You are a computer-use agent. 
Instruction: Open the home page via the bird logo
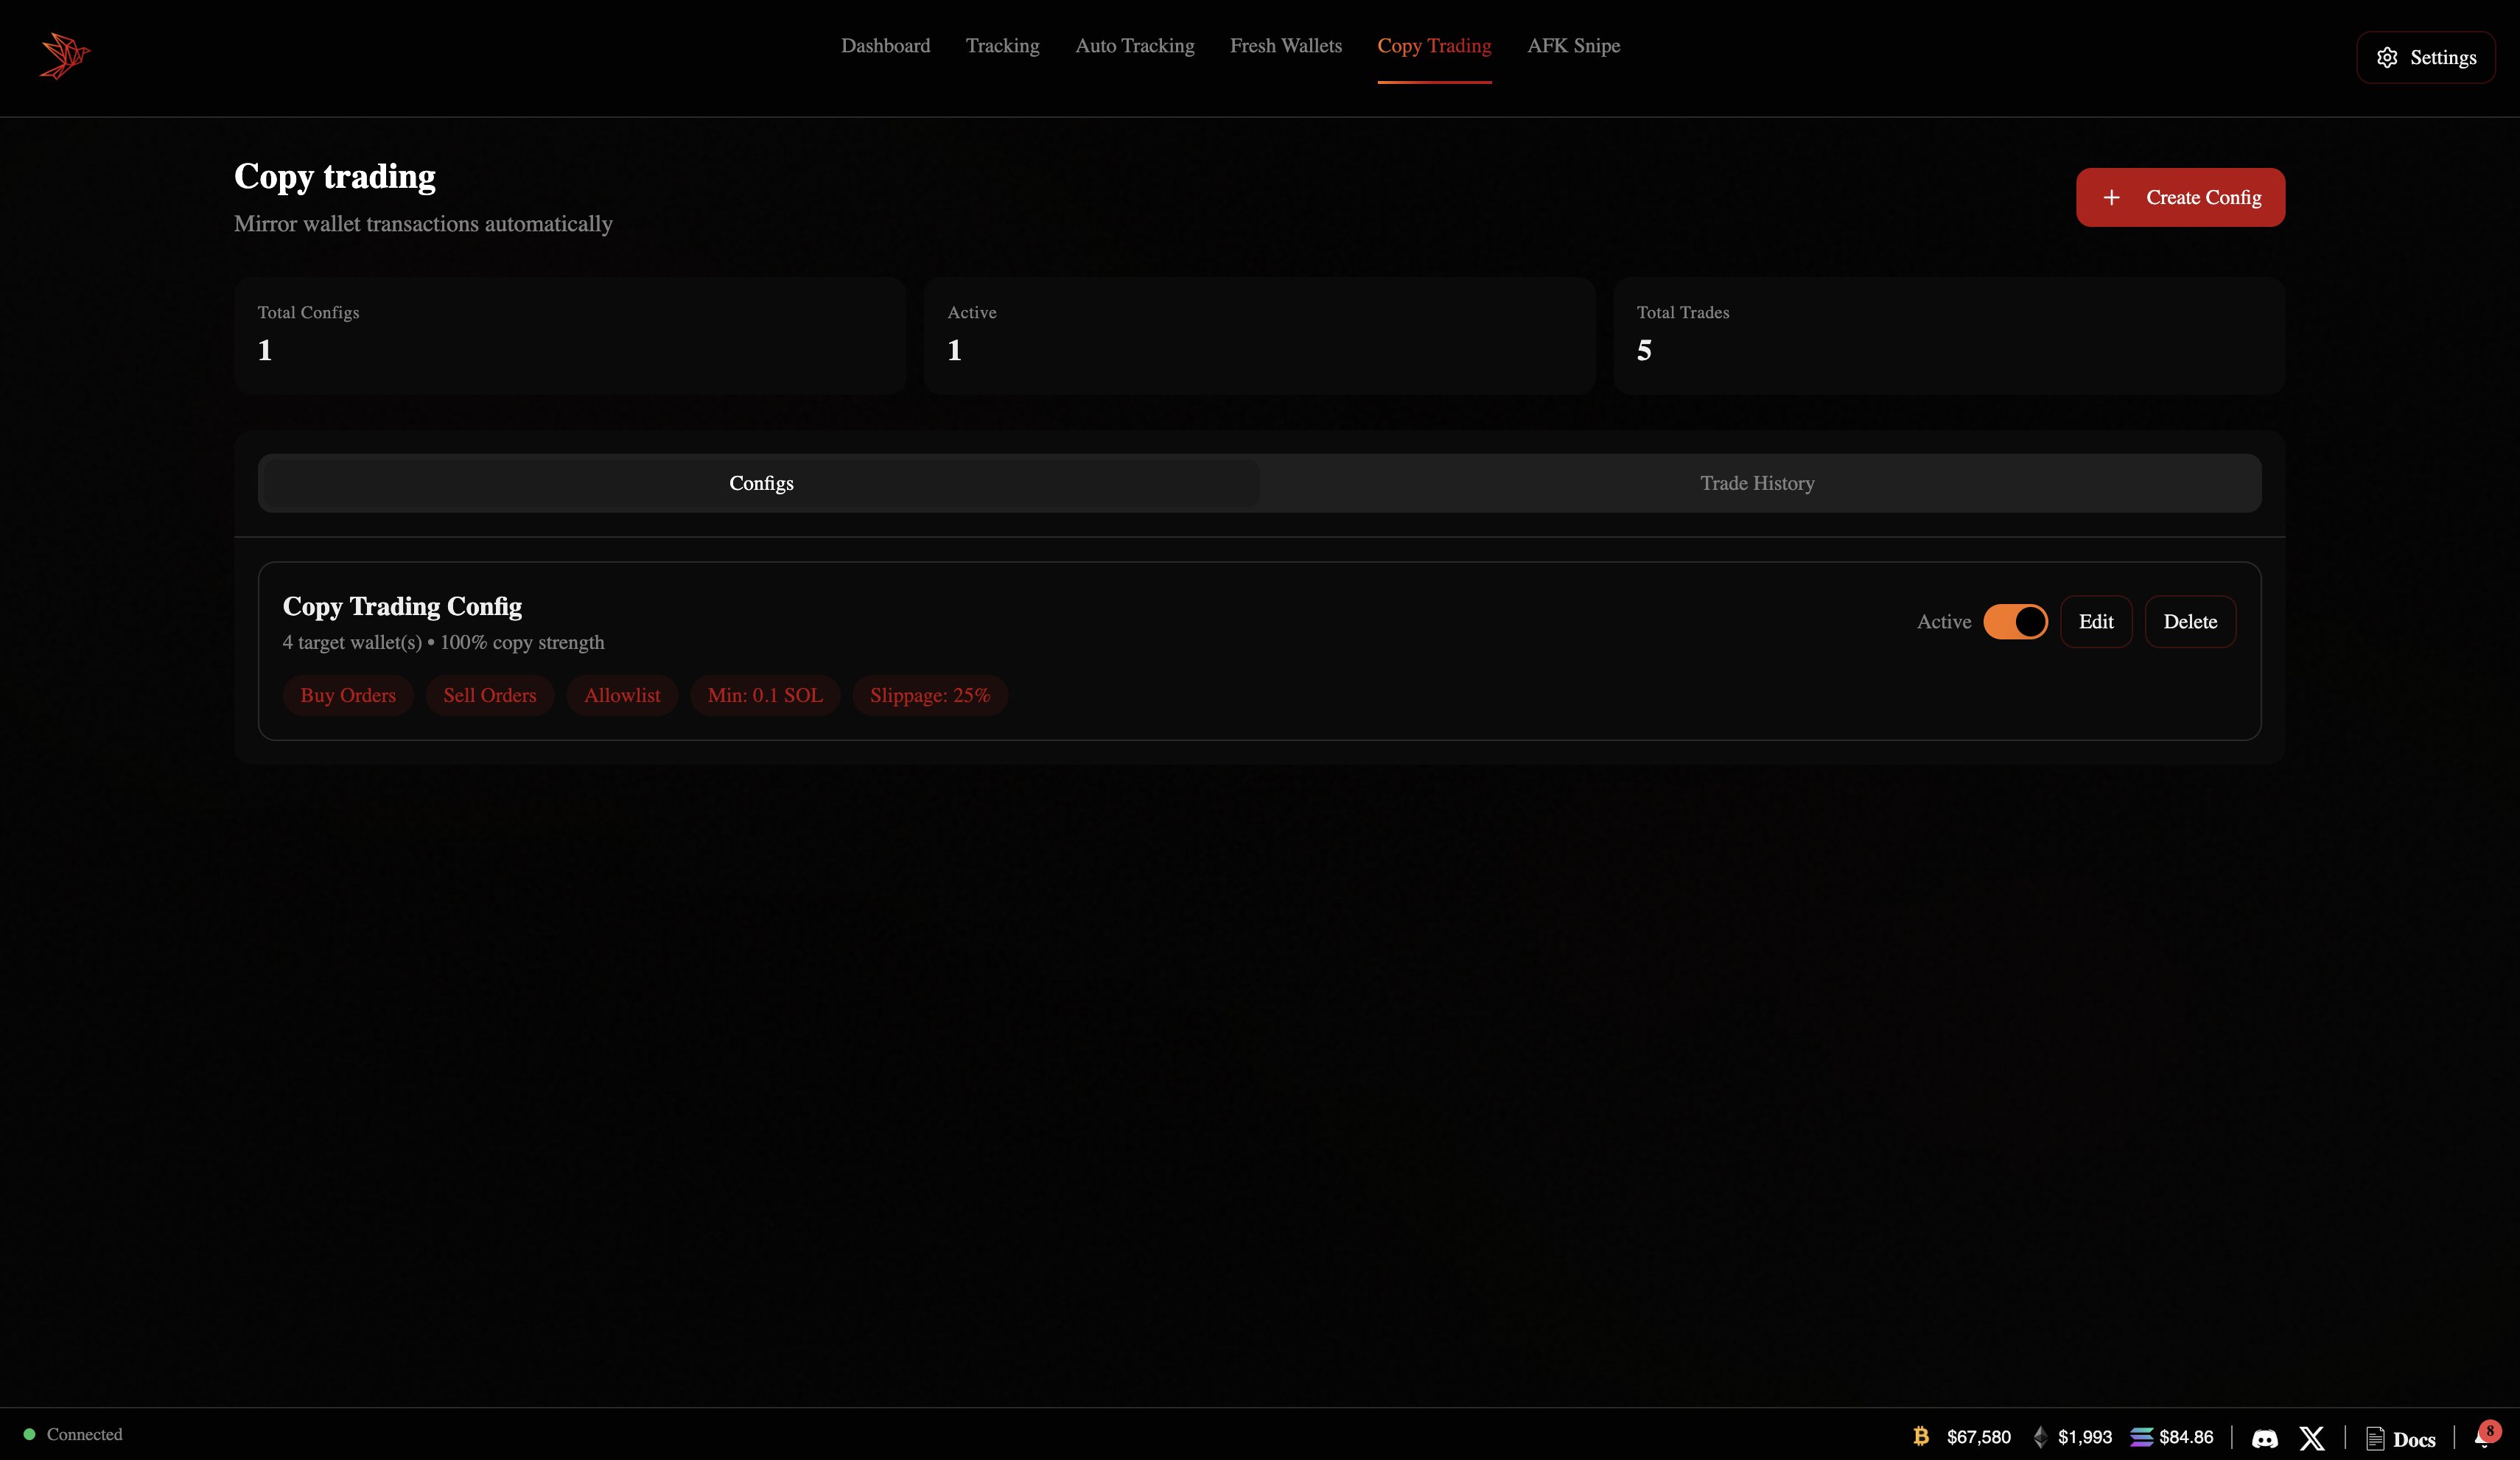64,55
